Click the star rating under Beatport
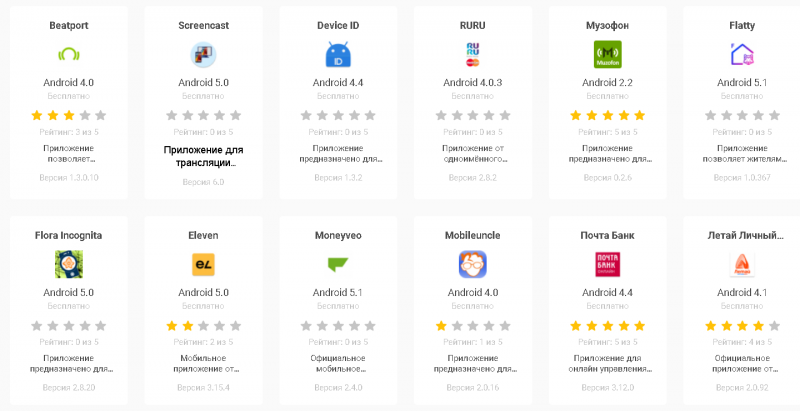This screenshot has width=800, height=411. coord(69,116)
